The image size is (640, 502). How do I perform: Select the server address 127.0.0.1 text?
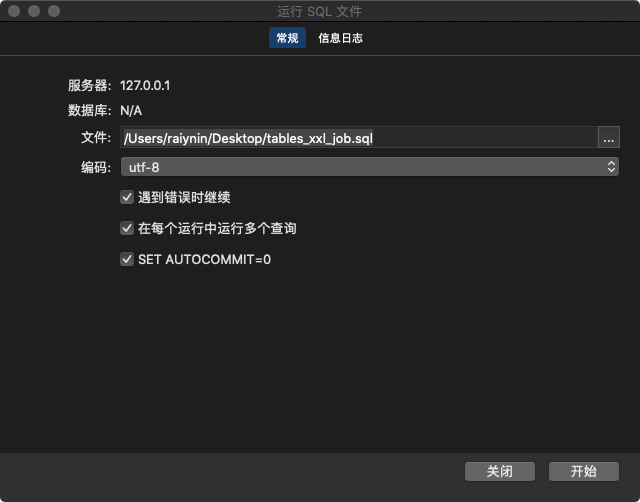pos(145,86)
